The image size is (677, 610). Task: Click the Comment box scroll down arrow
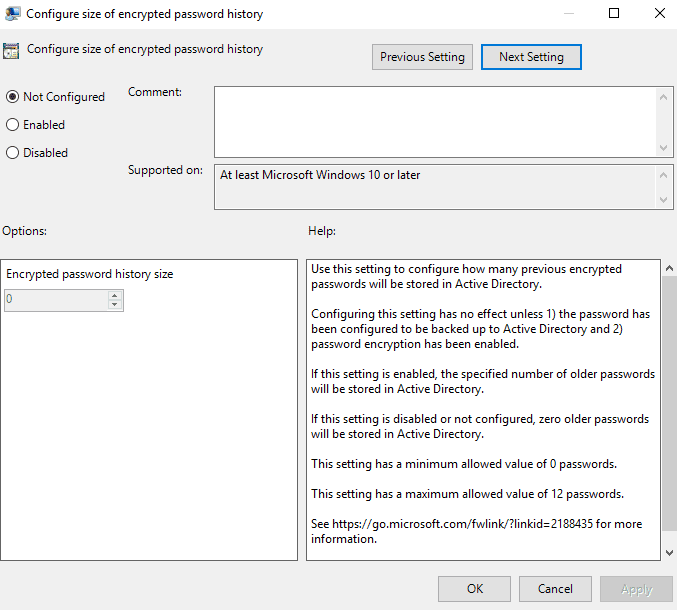(x=665, y=147)
